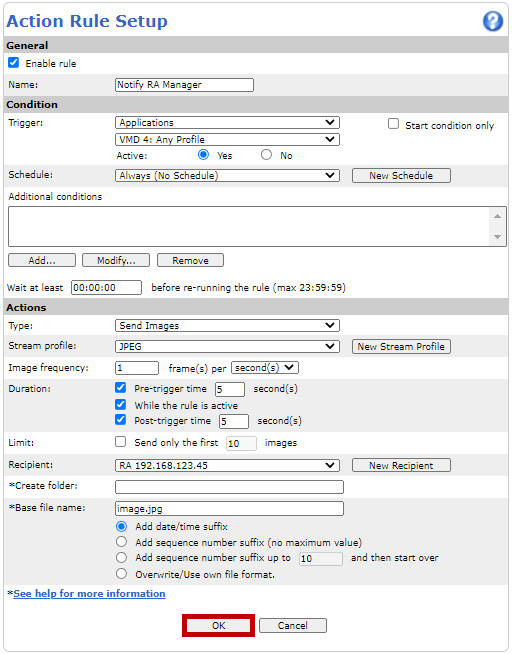Click the Remove condition button
Screen dimensions: 512x654
click(x=190, y=260)
